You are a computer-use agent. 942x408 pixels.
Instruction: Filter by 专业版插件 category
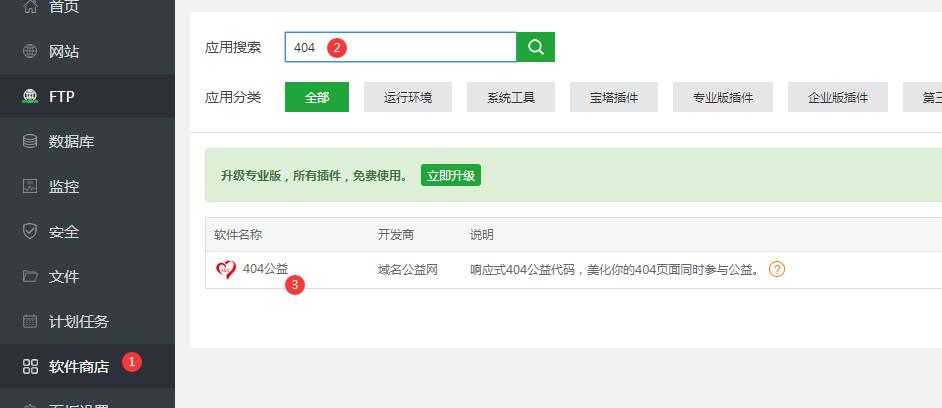723,97
